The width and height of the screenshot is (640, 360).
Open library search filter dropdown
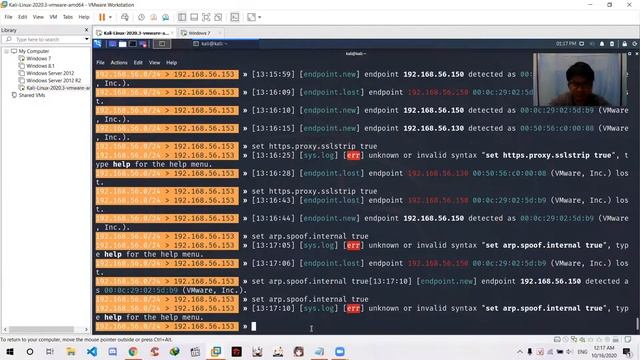(x=87, y=39)
